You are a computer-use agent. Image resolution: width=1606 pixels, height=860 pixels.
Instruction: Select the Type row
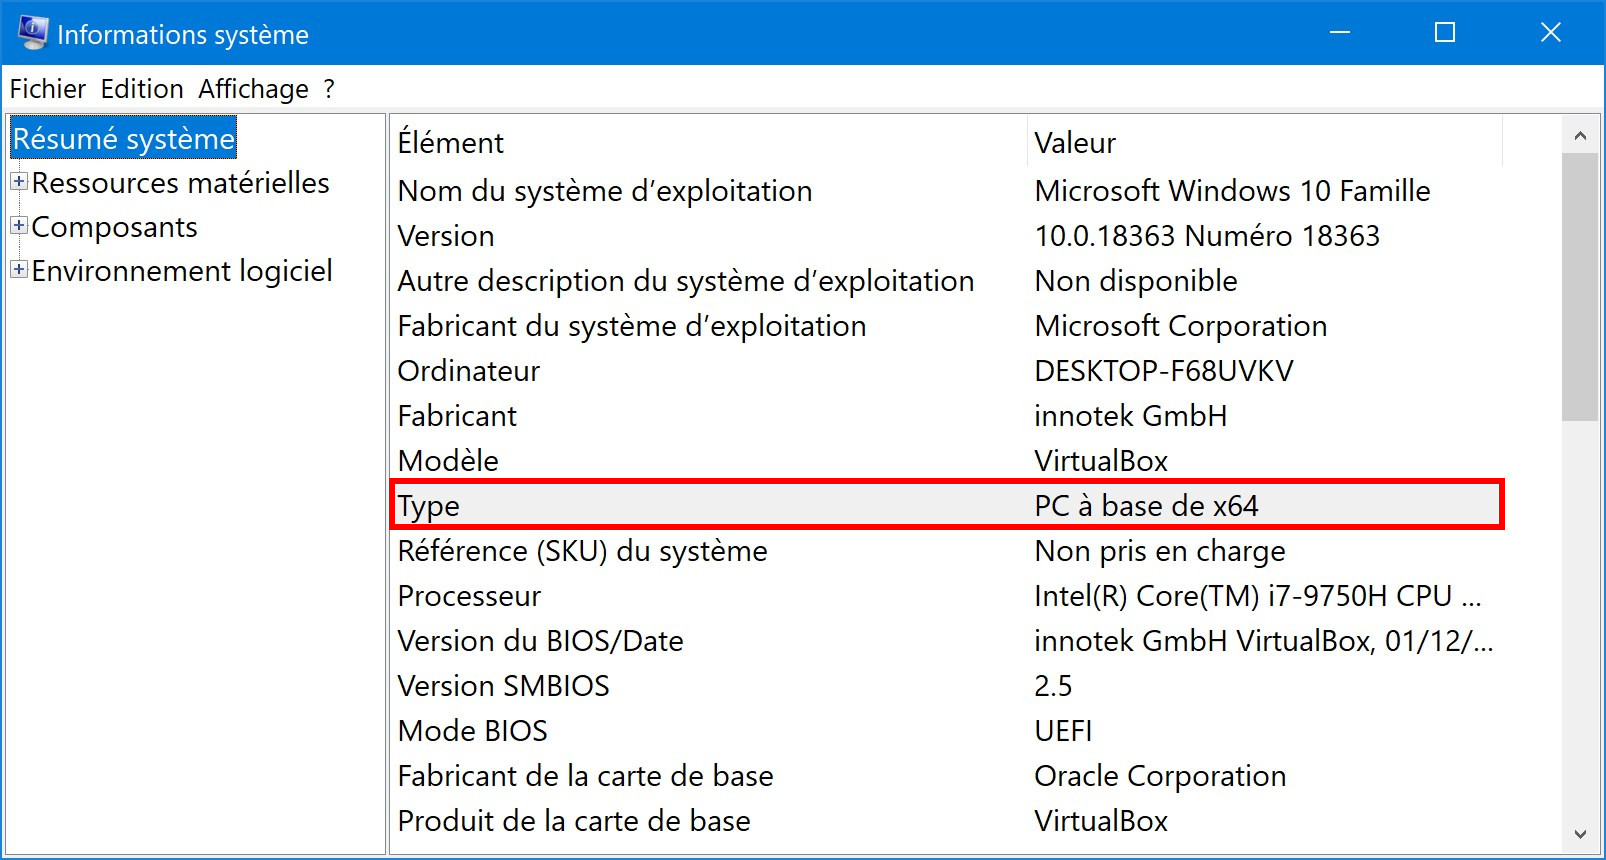click(947, 505)
